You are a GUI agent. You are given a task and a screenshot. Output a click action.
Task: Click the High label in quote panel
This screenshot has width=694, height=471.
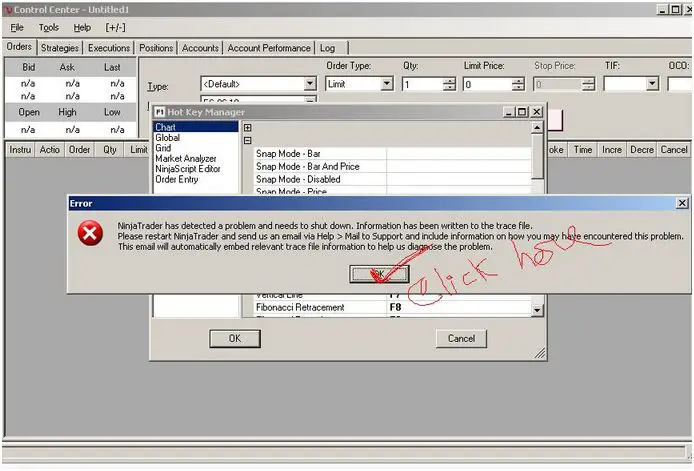[67, 112]
